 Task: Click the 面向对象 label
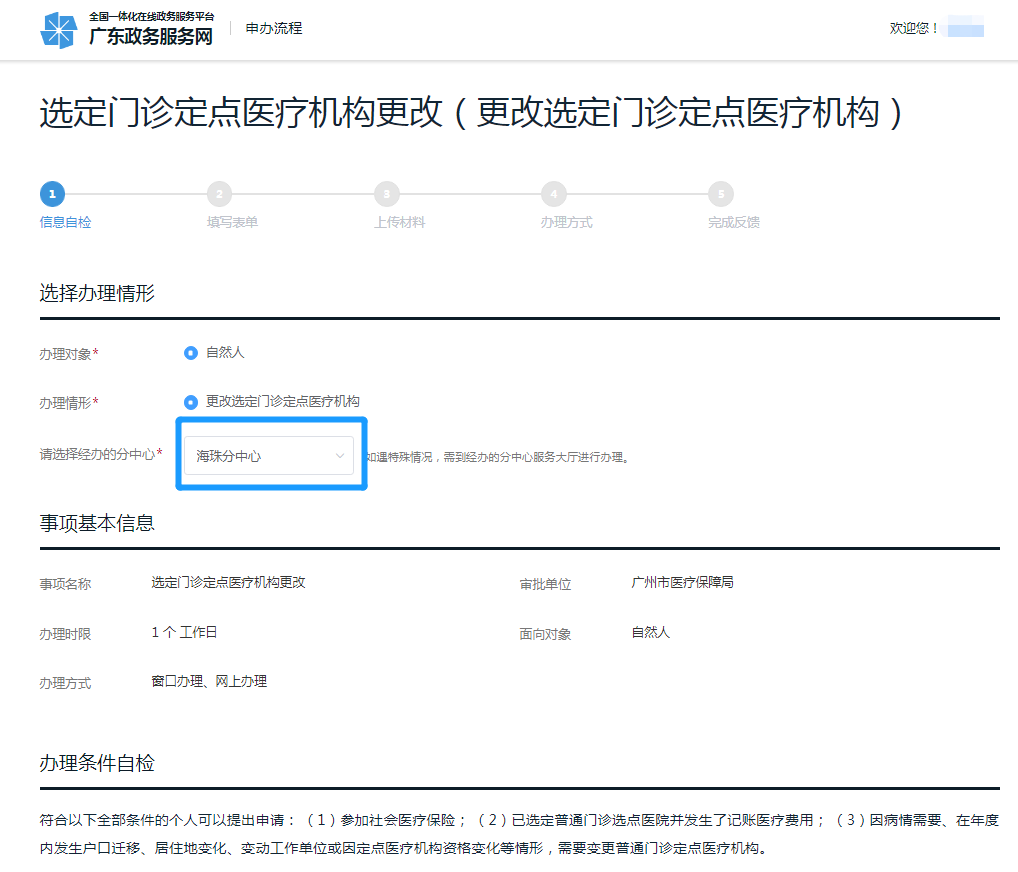point(545,634)
